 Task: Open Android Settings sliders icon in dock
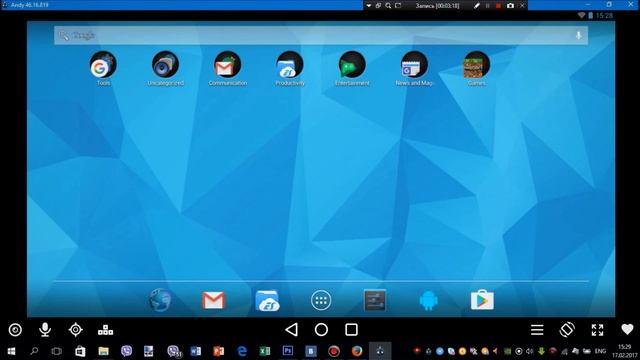tap(375, 300)
